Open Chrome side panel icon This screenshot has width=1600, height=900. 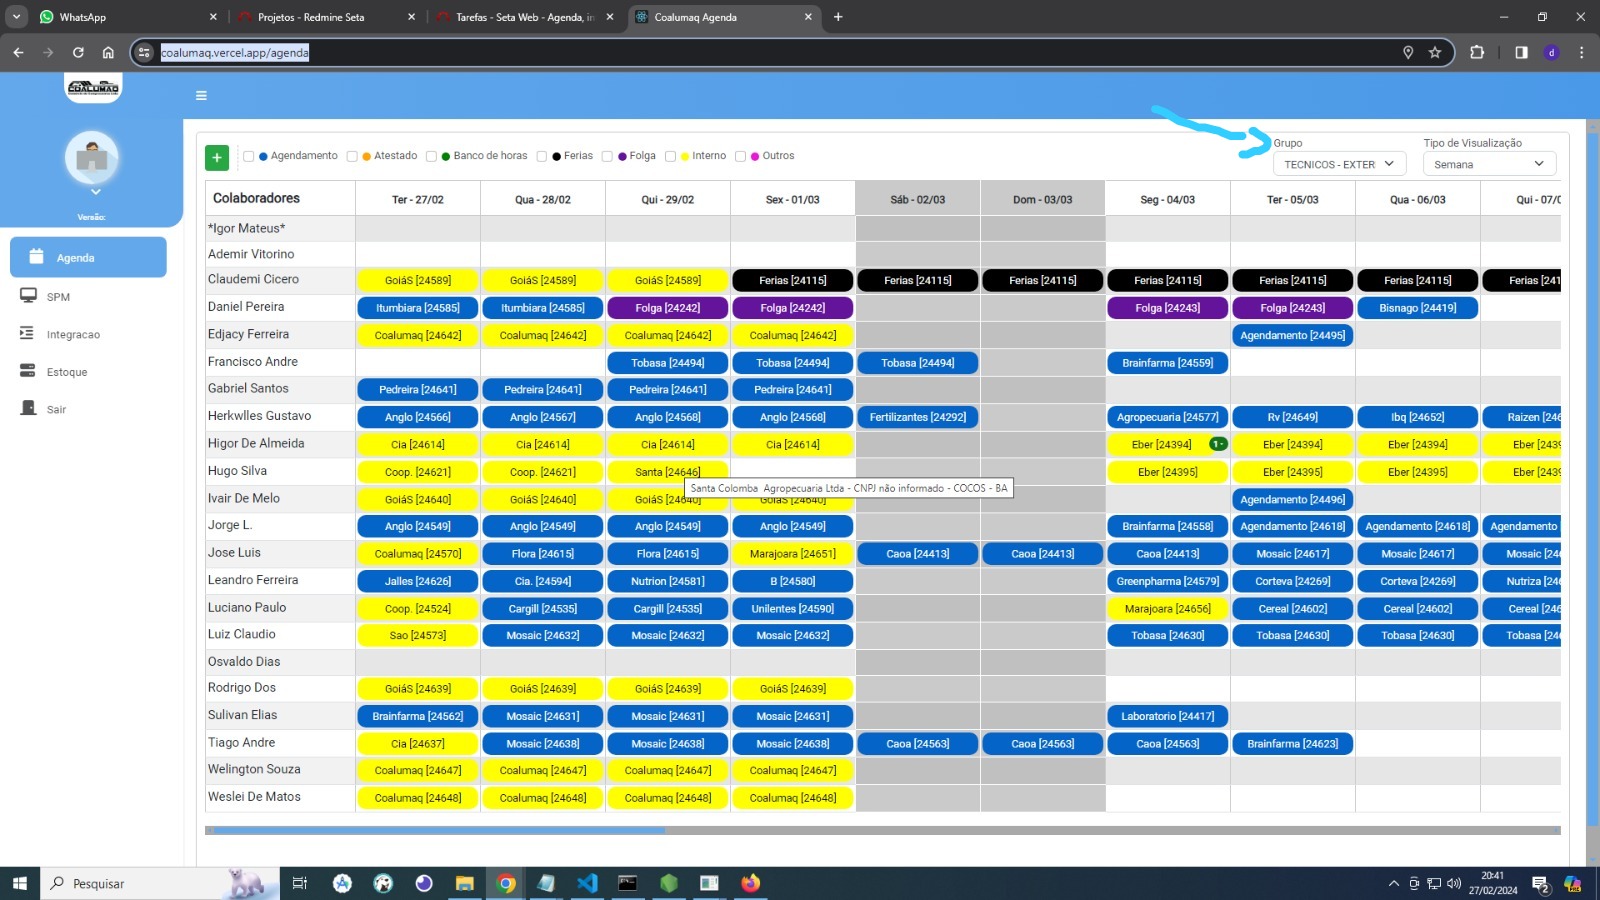point(1521,52)
